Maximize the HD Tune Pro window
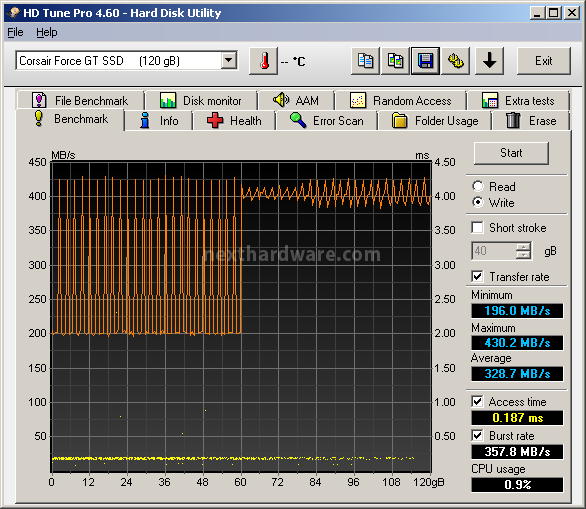586x509 pixels. click(x=553, y=13)
